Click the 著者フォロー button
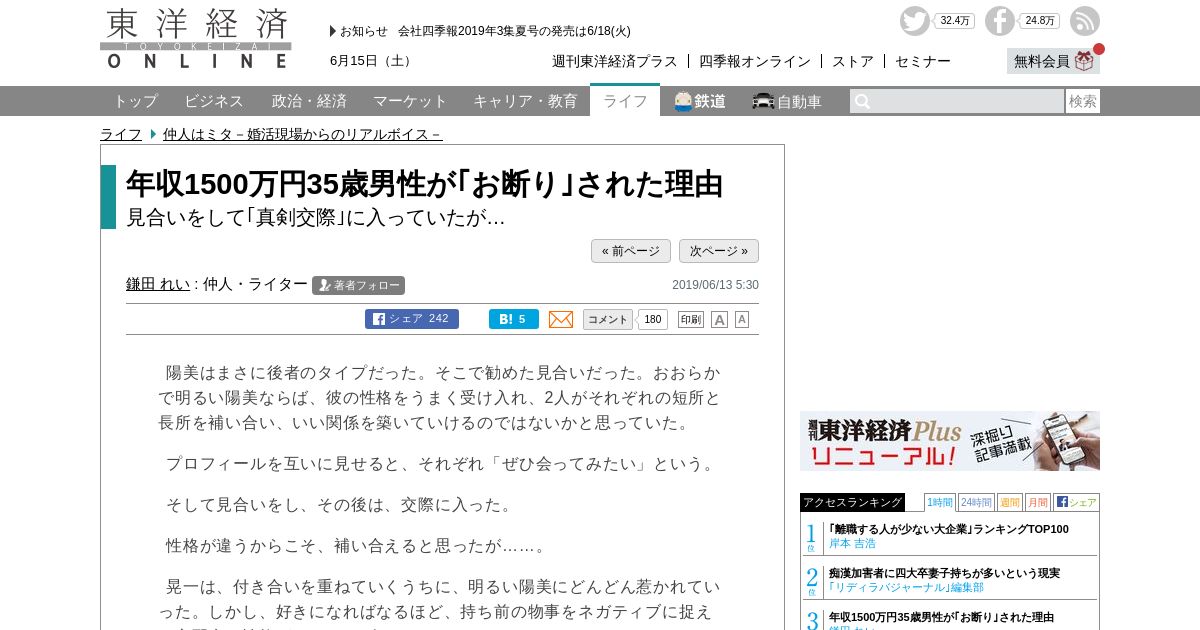The height and width of the screenshot is (630, 1200). click(358, 285)
